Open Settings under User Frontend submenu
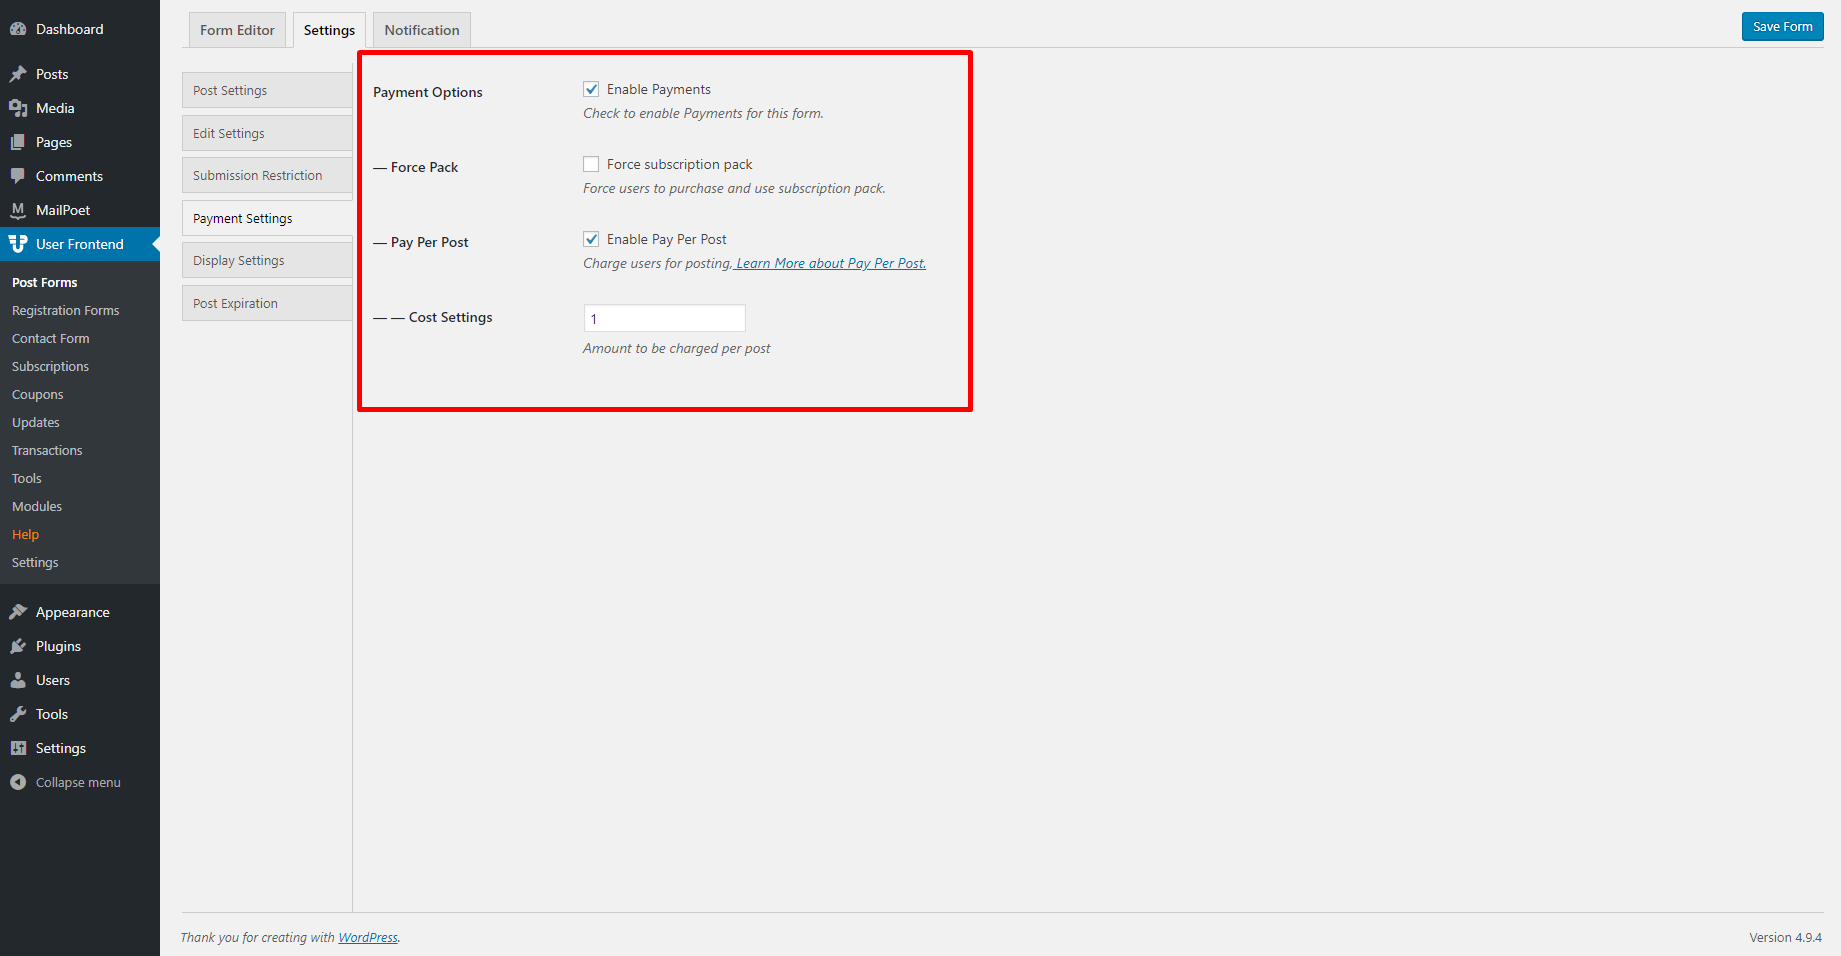 coord(35,562)
